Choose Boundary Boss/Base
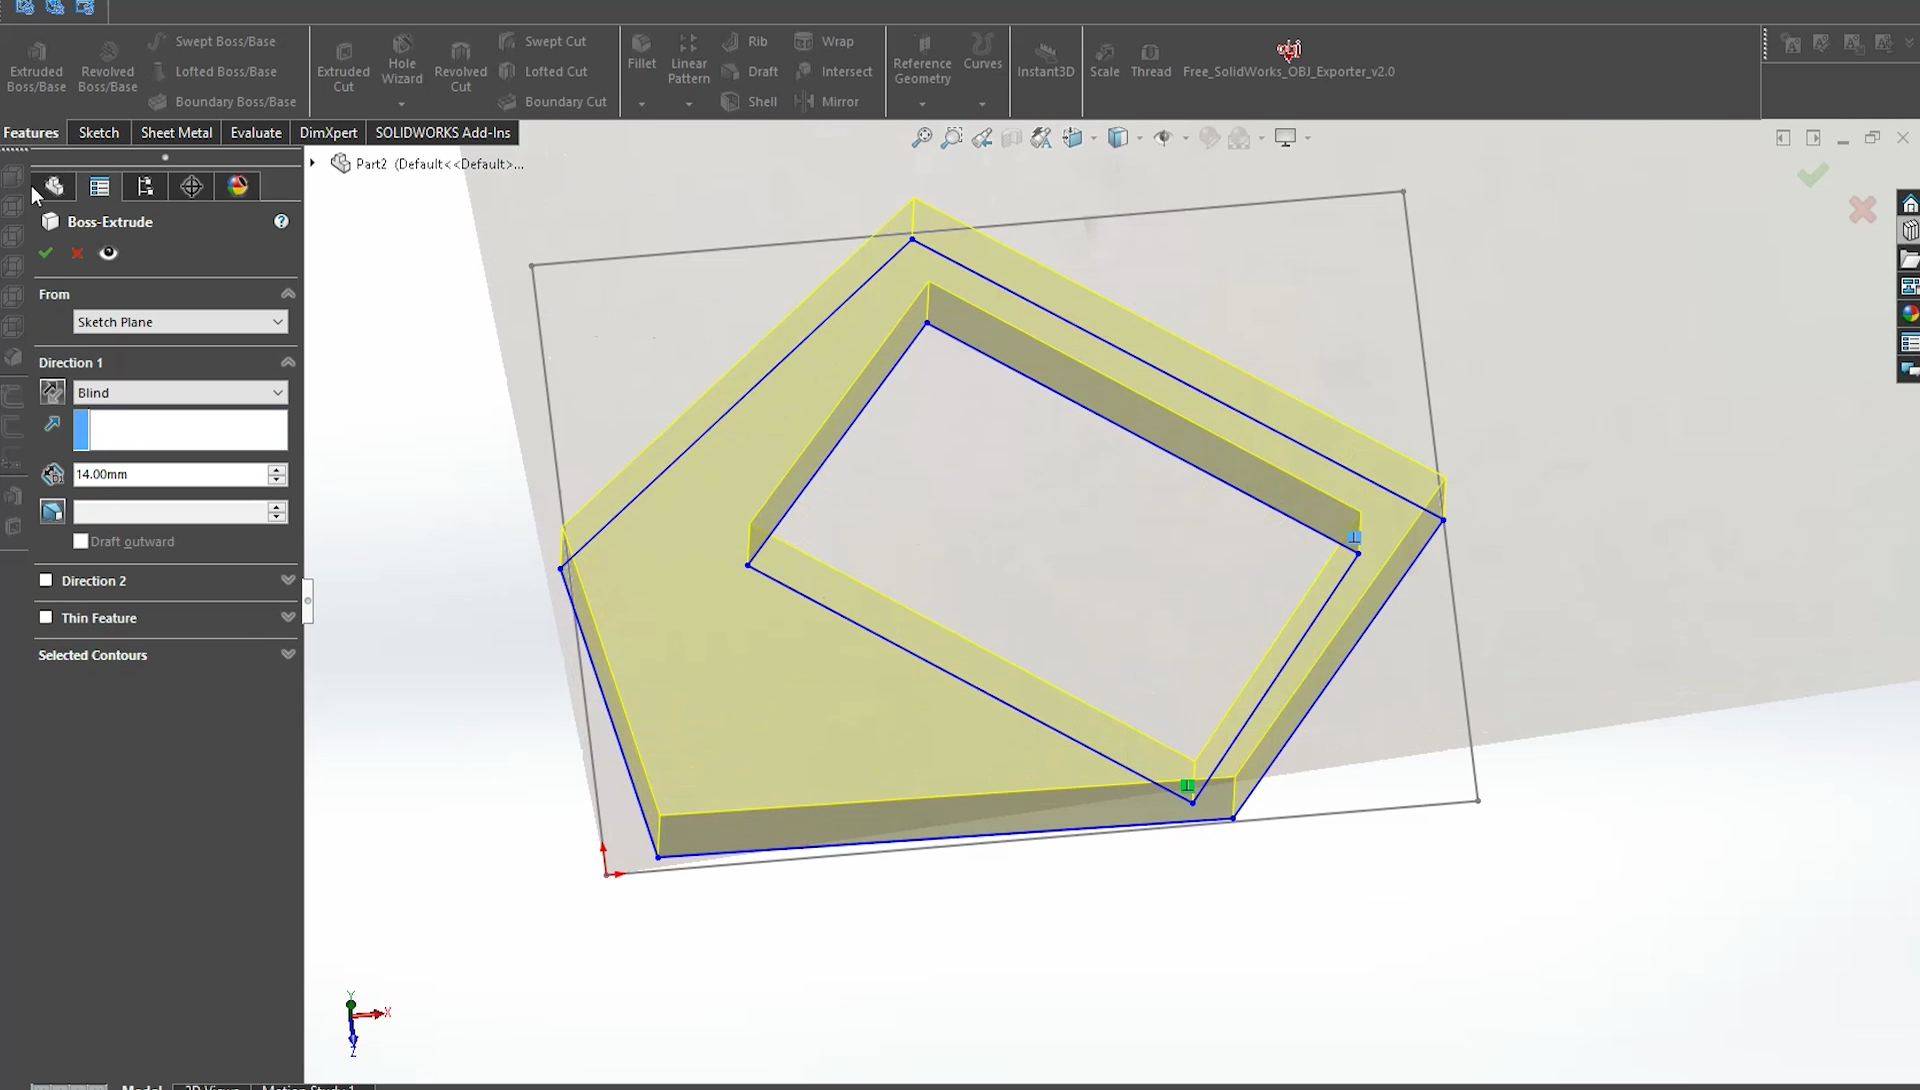Screen dimensions: 1920x1090 pyautogui.click(x=222, y=101)
